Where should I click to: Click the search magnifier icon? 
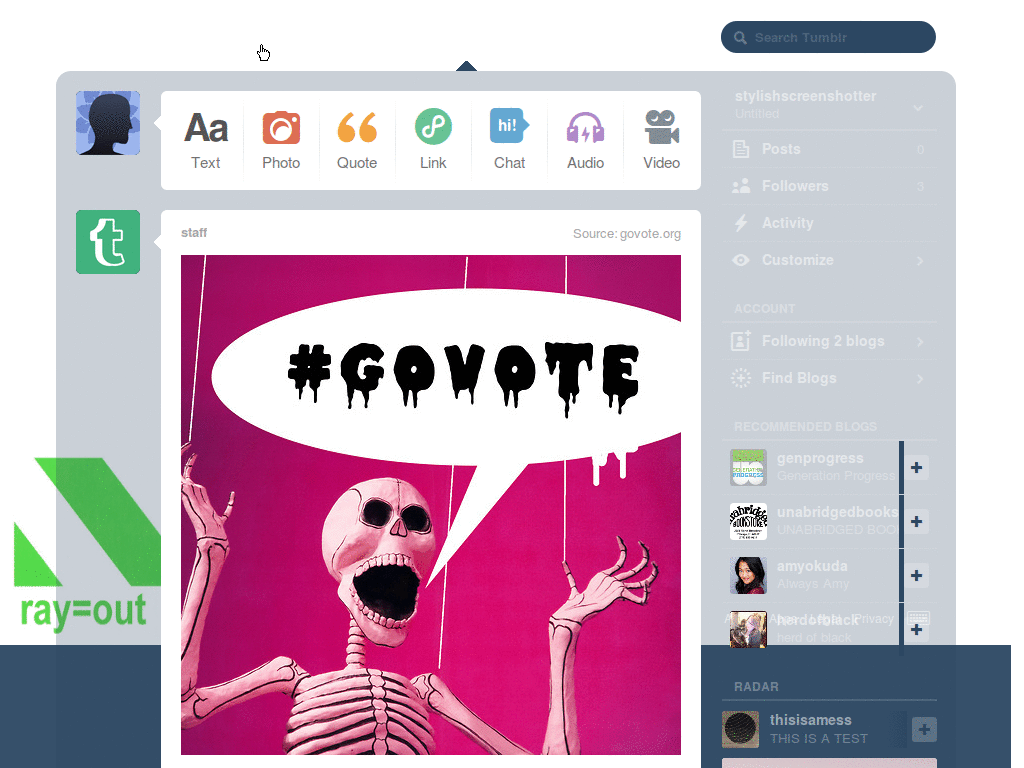click(x=740, y=38)
